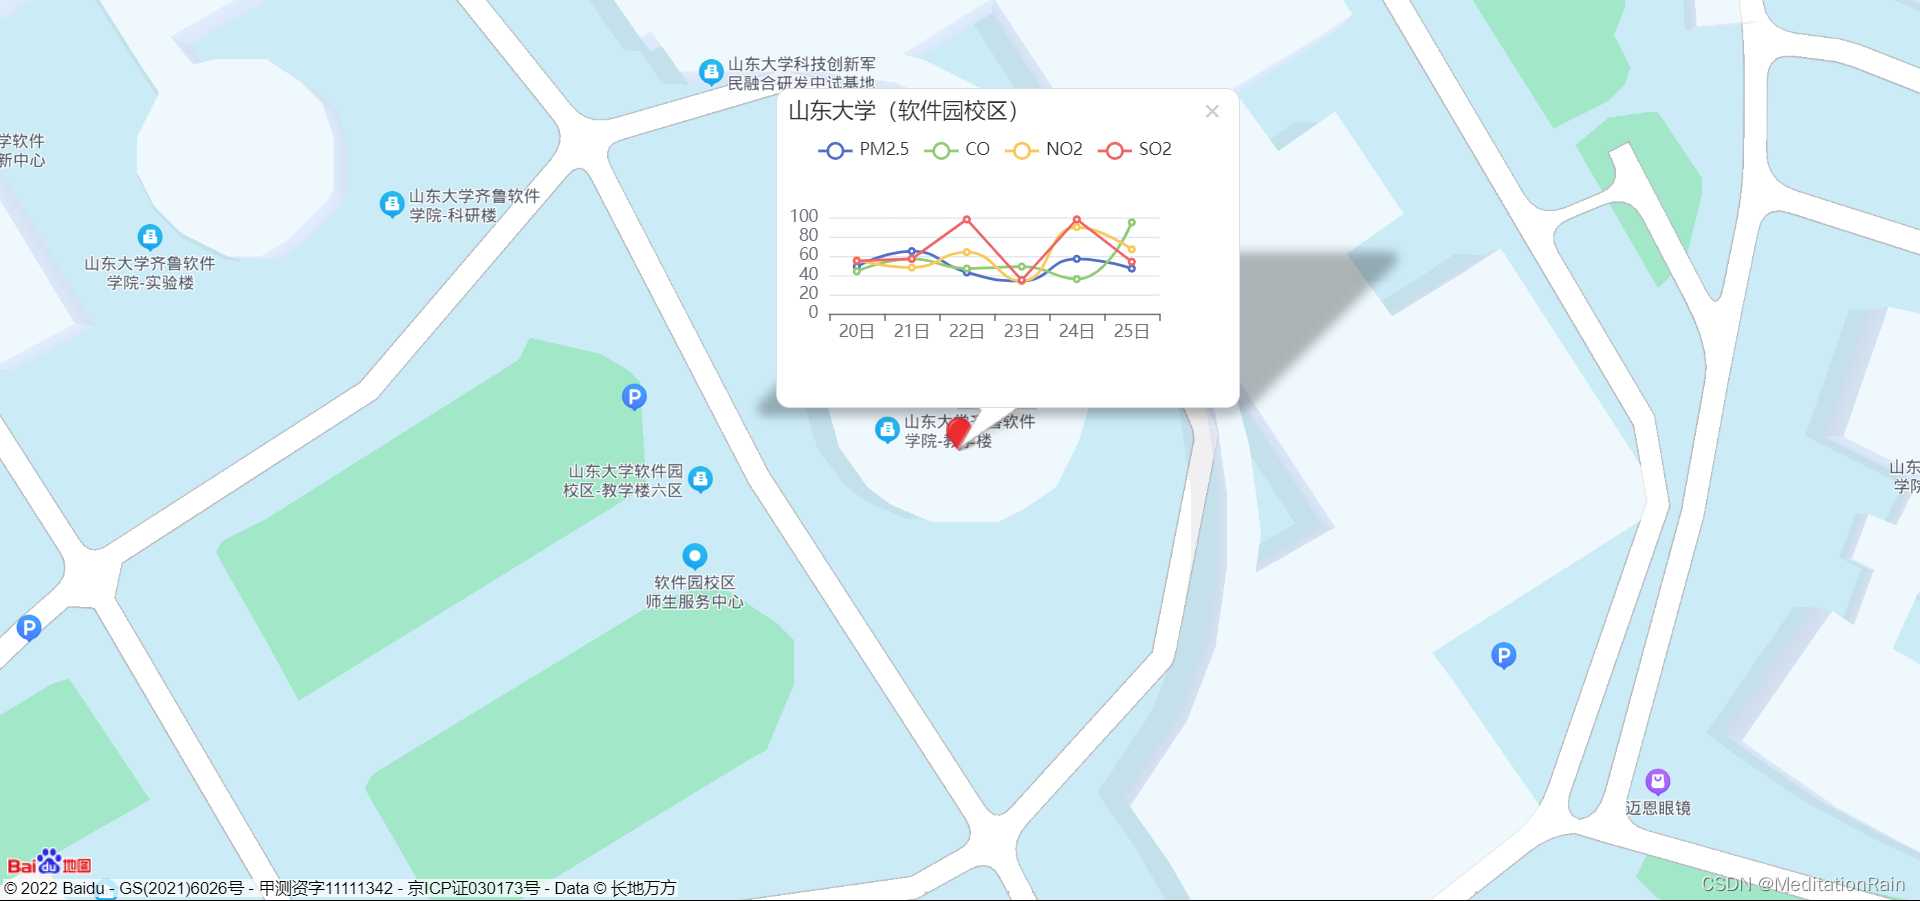Click the 迈恩眼镜 shop icon
The height and width of the screenshot is (901, 1920).
pos(1658,781)
